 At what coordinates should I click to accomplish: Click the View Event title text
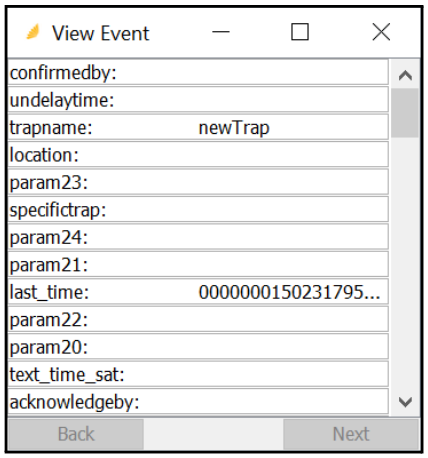(x=101, y=33)
